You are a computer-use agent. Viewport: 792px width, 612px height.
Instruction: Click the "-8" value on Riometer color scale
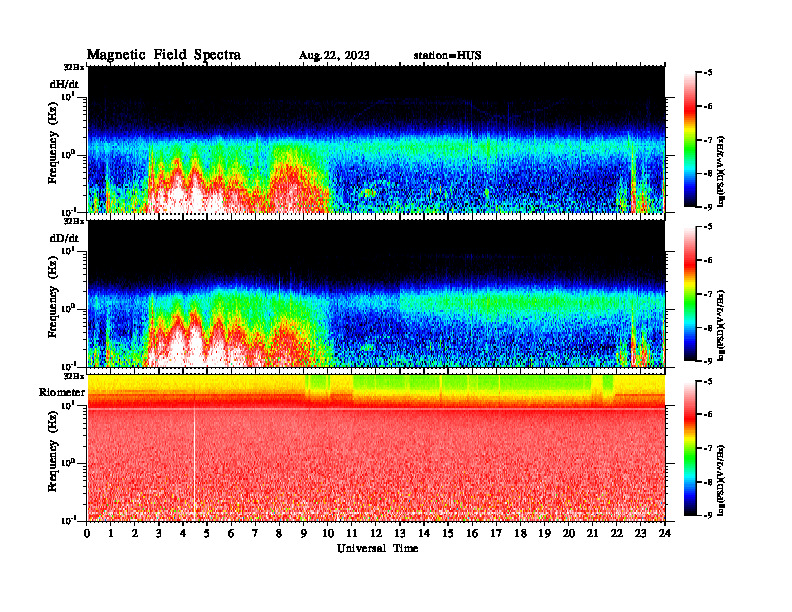click(707, 482)
